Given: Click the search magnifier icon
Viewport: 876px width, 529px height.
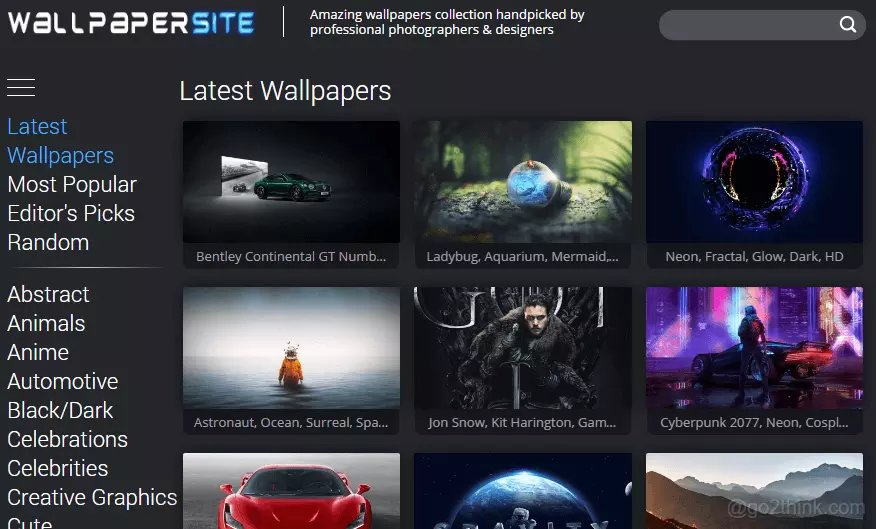Looking at the screenshot, I should (x=848, y=25).
